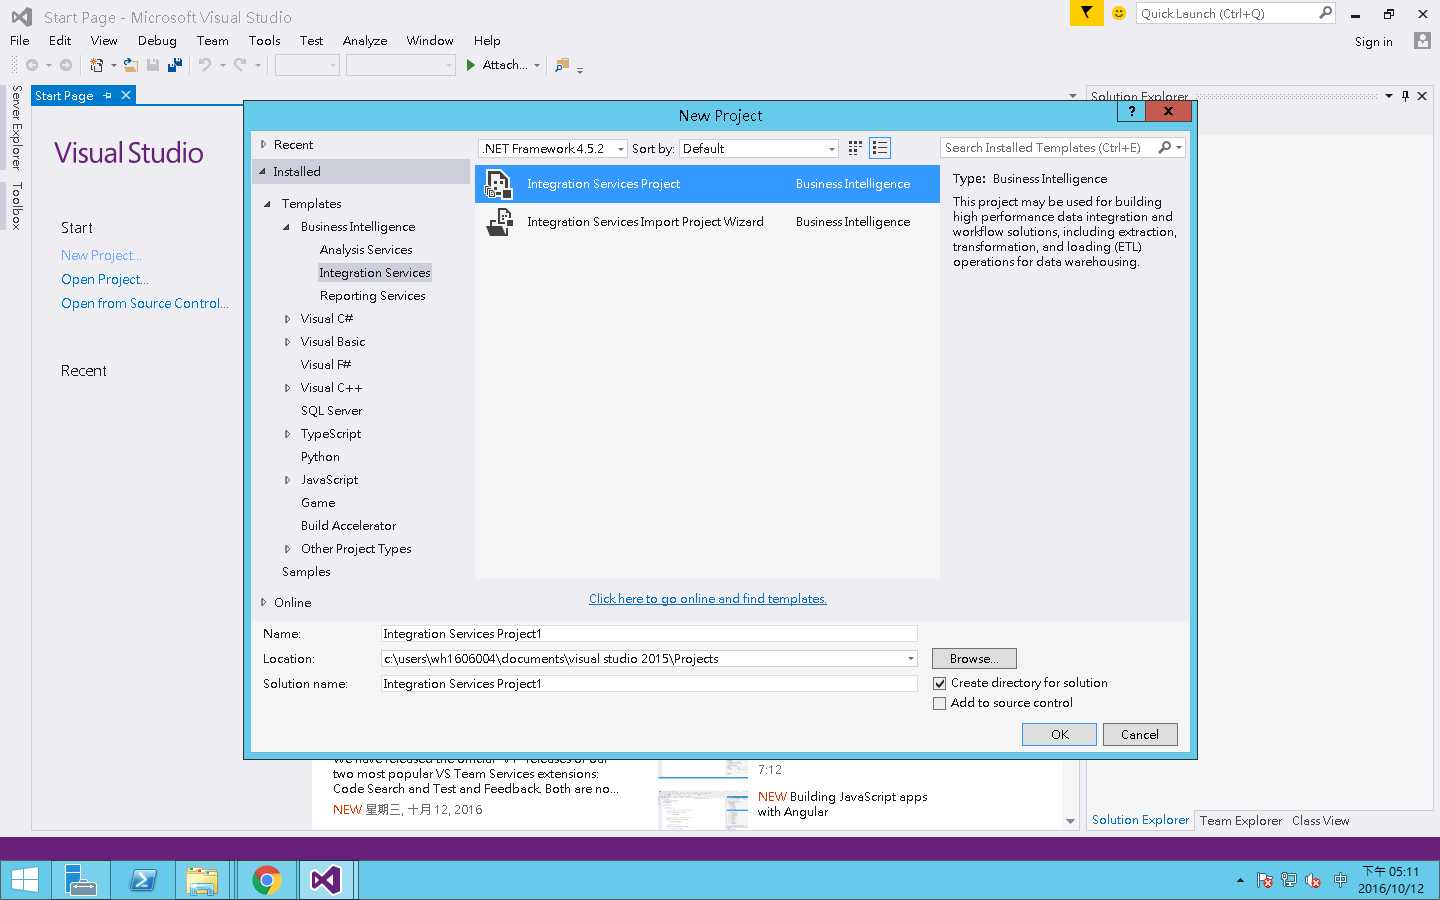Select Analysis Services in the template tree
Image resolution: width=1440 pixels, height=900 pixels.
click(366, 250)
